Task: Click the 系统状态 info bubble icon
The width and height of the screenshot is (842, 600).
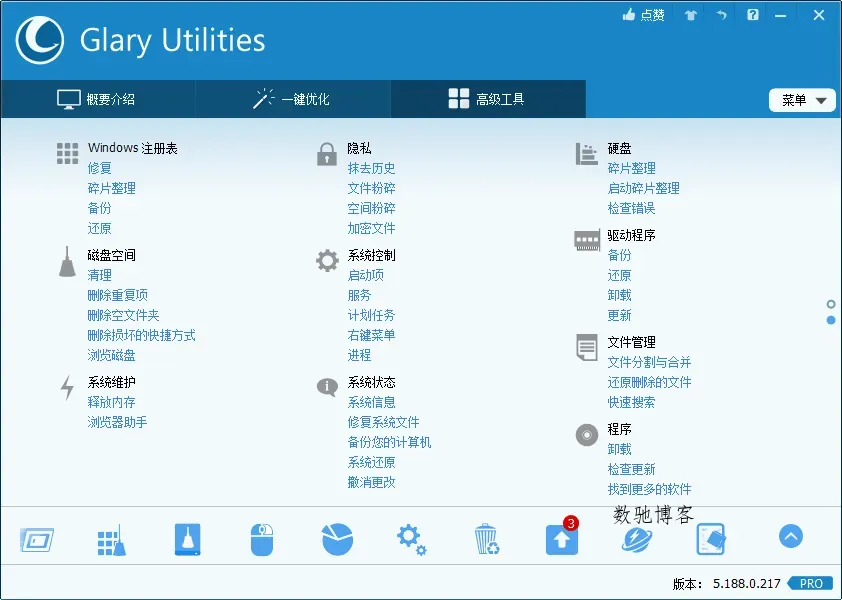Action: coord(327,387)
